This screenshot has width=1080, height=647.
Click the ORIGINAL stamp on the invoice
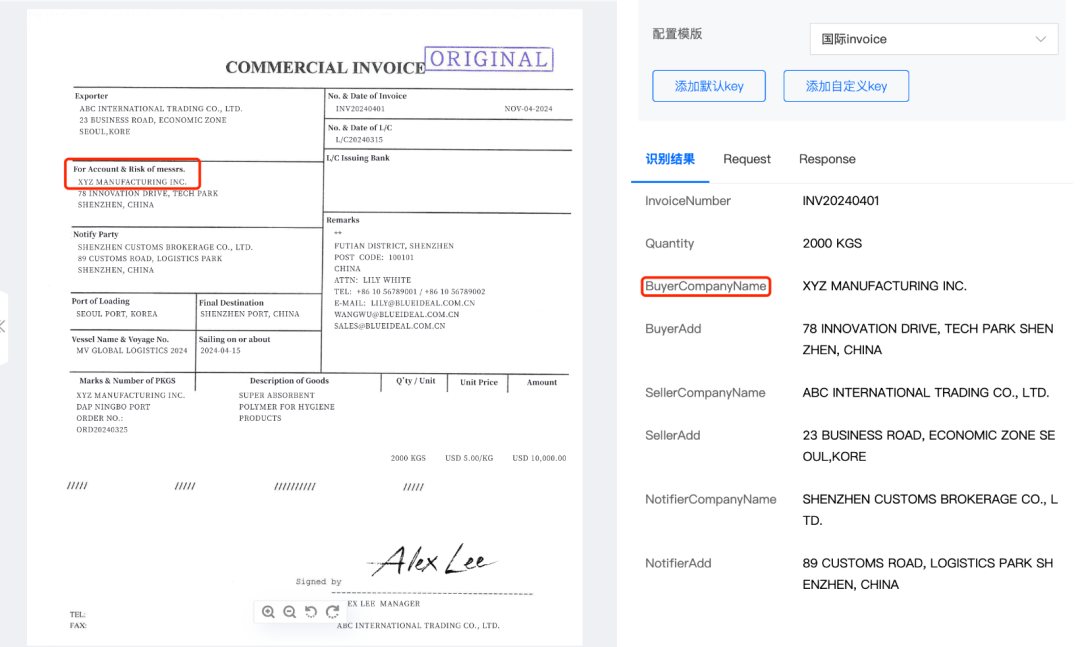pyautogui.click(x=488, y=59)
